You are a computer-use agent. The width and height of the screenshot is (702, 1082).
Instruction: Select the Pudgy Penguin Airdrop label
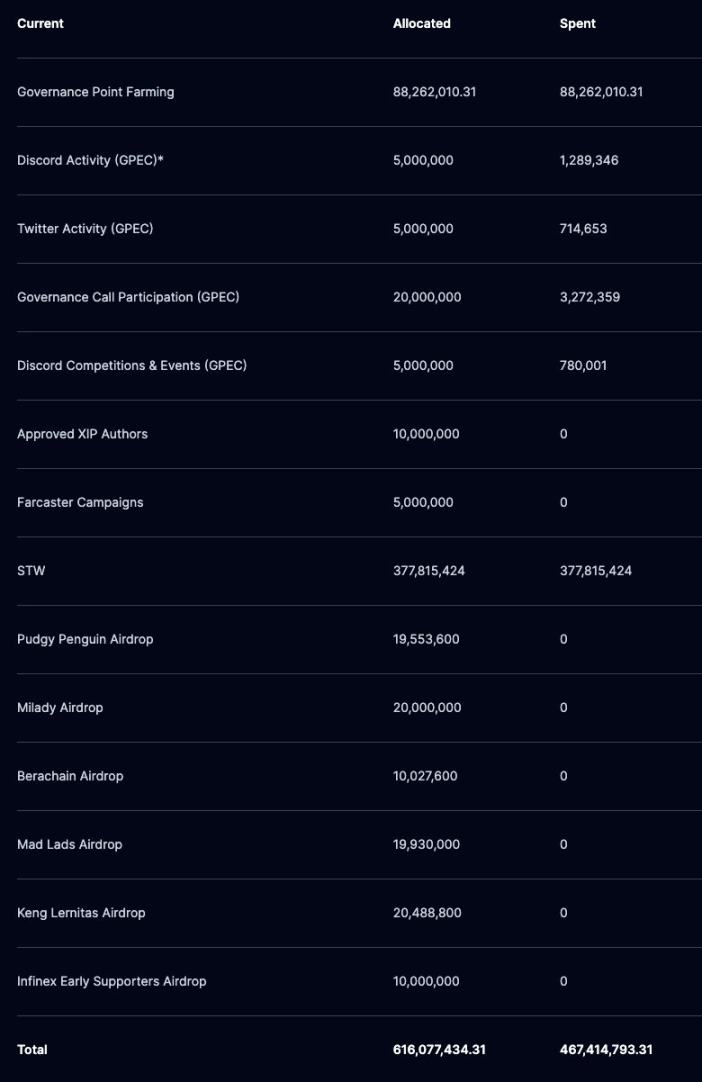[x=85, y=639]
